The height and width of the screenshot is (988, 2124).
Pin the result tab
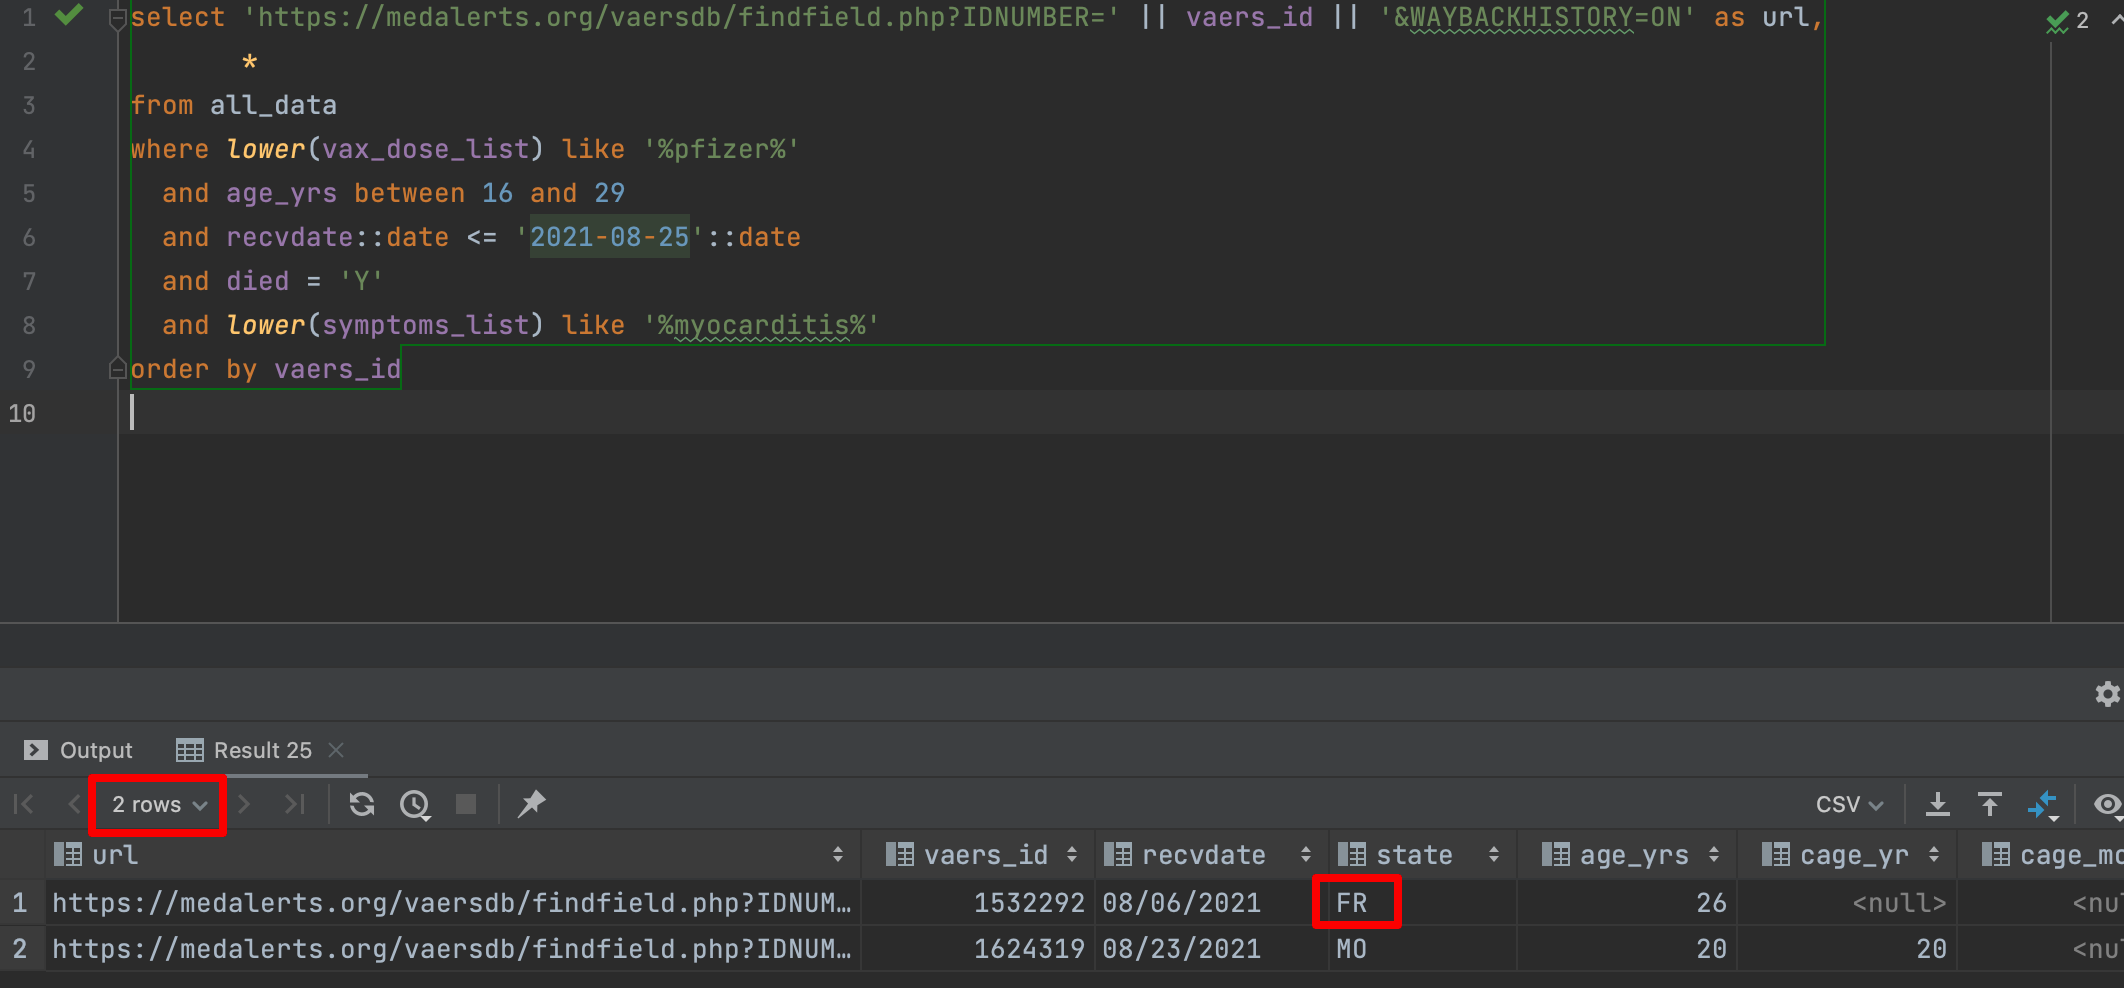click(531, 804)
